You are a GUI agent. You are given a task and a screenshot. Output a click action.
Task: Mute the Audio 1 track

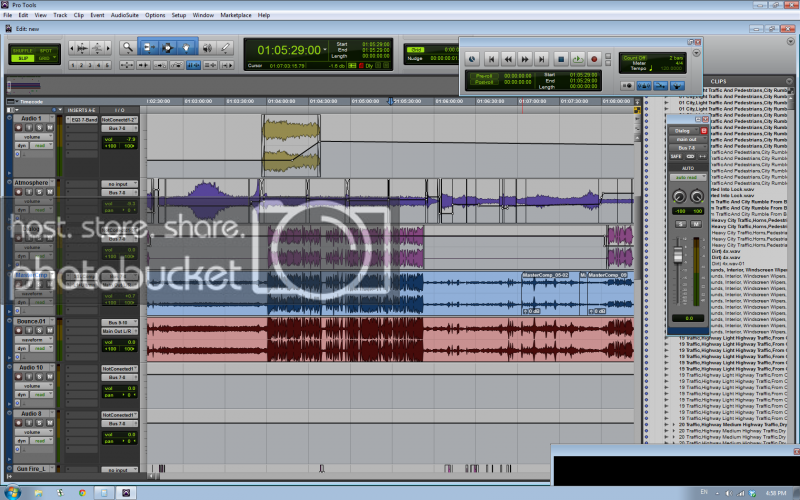pos(49,128)
